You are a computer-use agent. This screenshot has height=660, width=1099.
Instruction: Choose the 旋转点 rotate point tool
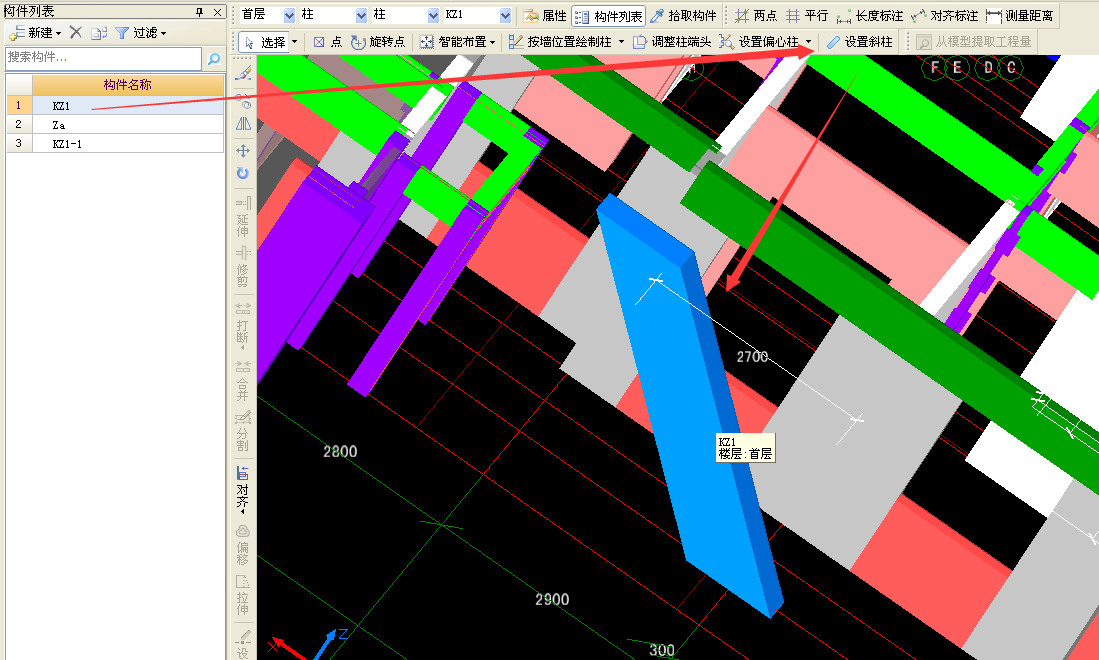pos(378,42)
